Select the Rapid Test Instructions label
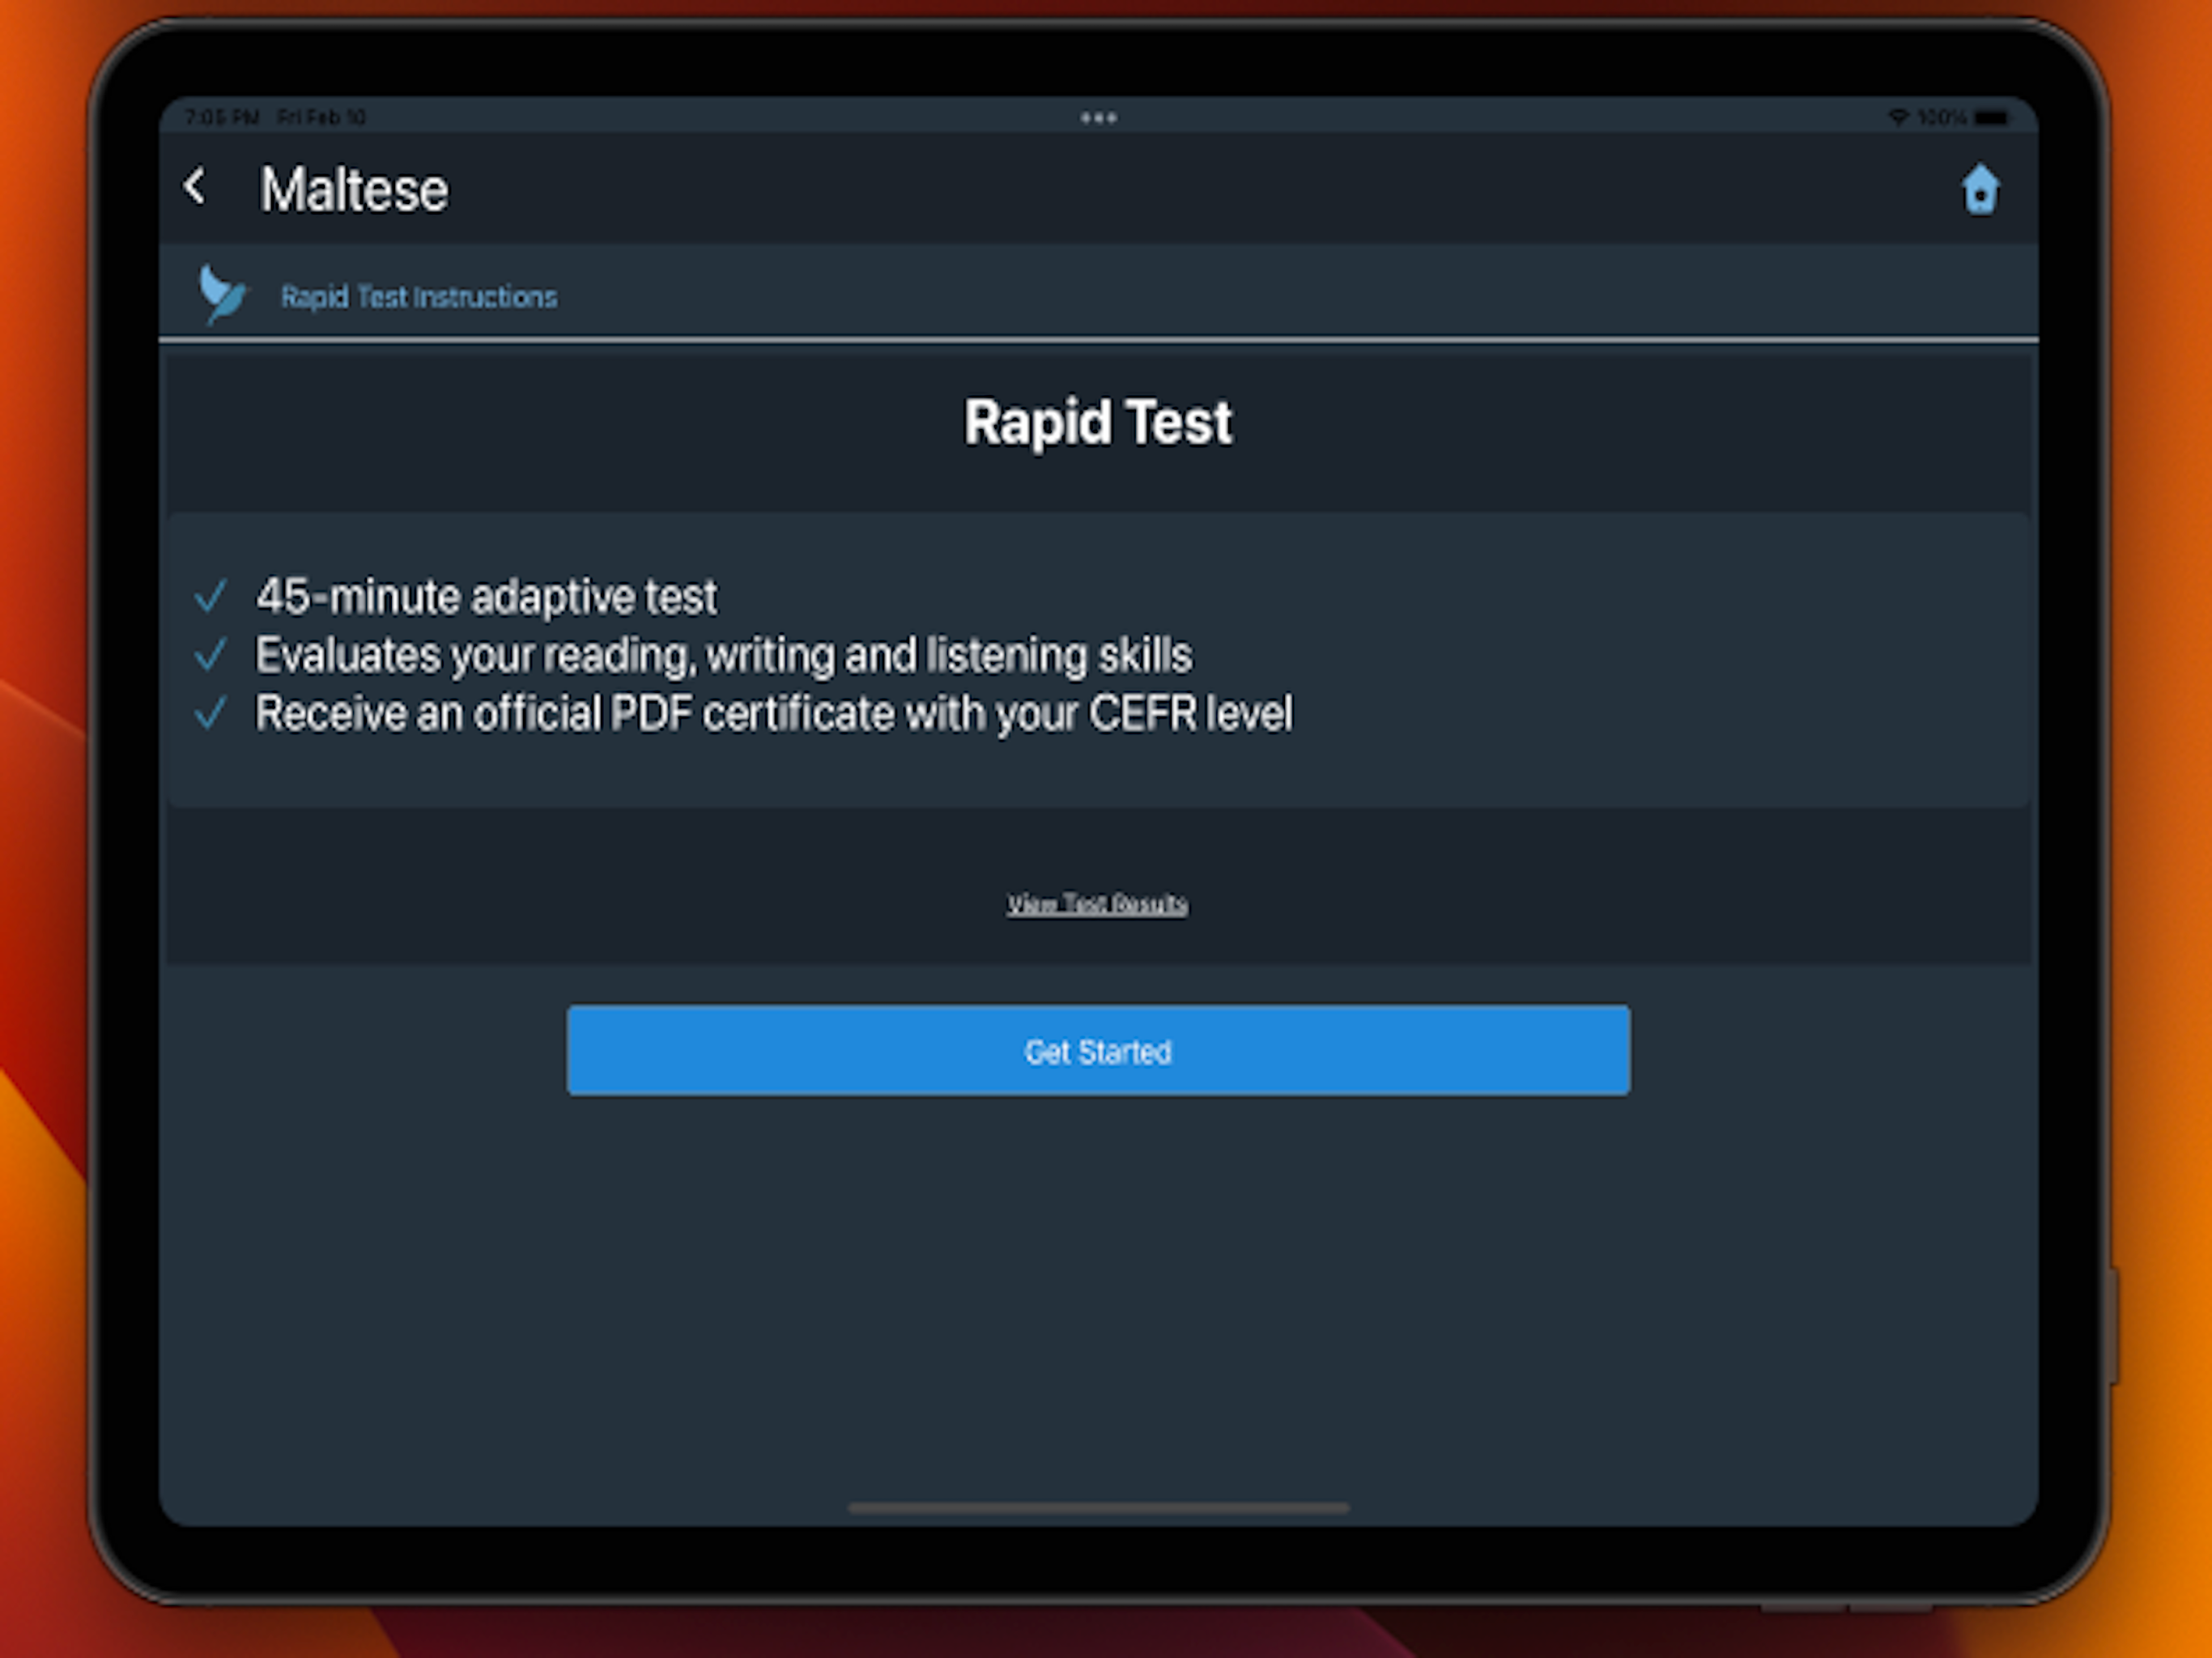Viewport: 2212px width, 1658px height. (x=418, y=297)
